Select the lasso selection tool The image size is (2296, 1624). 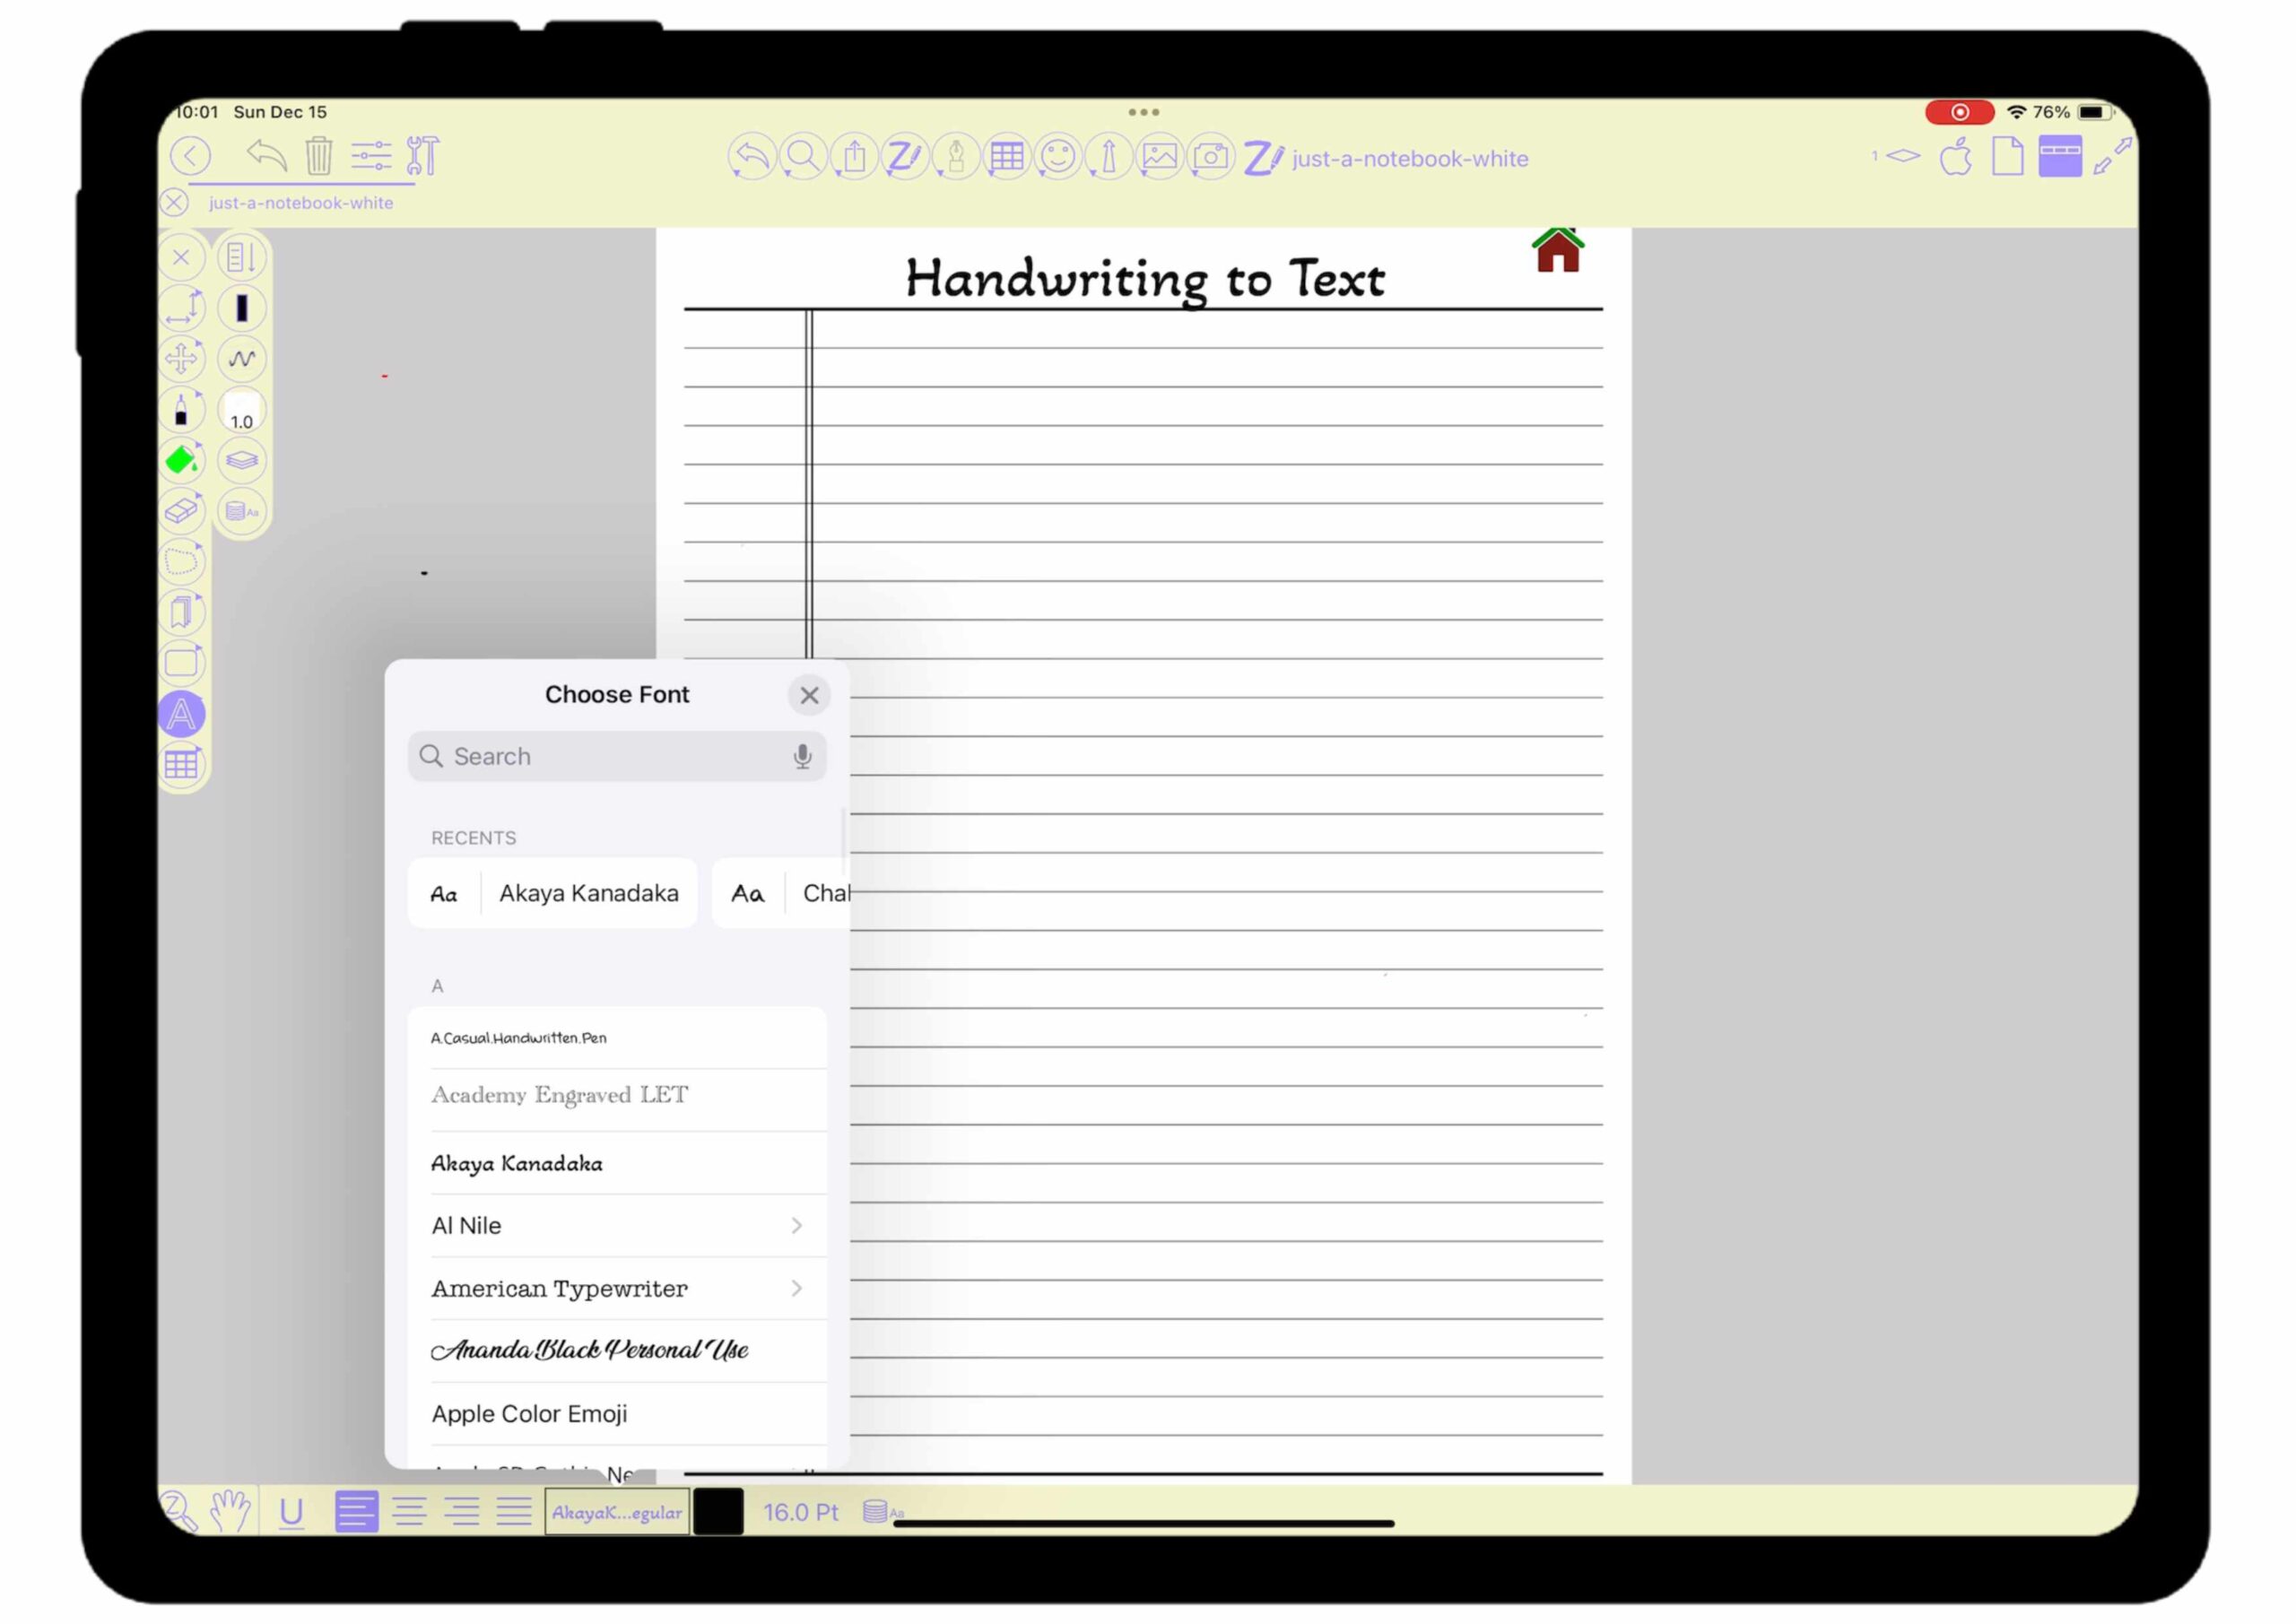point(181,562)
